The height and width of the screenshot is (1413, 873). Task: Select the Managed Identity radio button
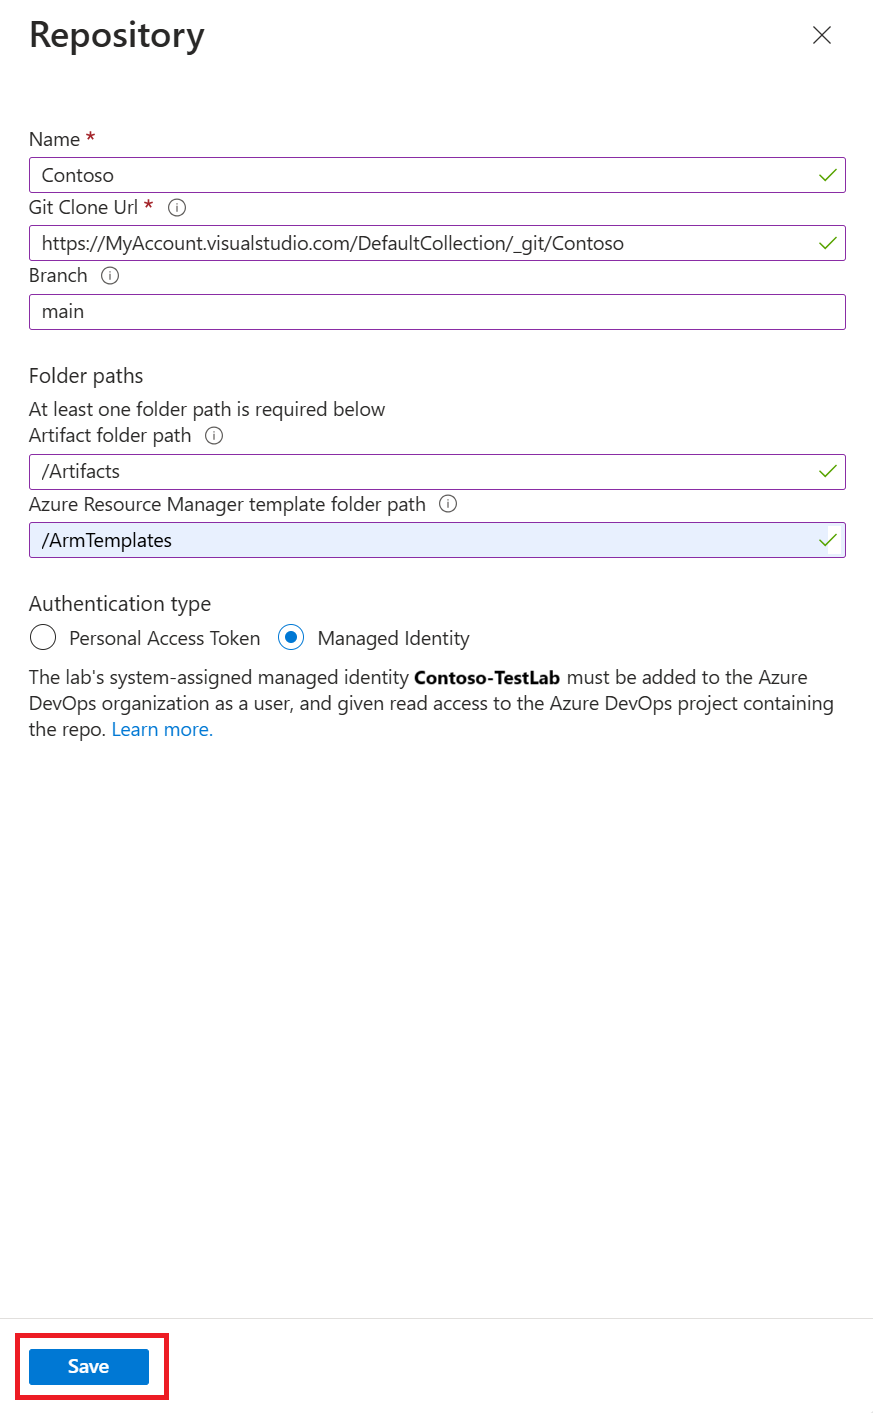pos(291,637)
